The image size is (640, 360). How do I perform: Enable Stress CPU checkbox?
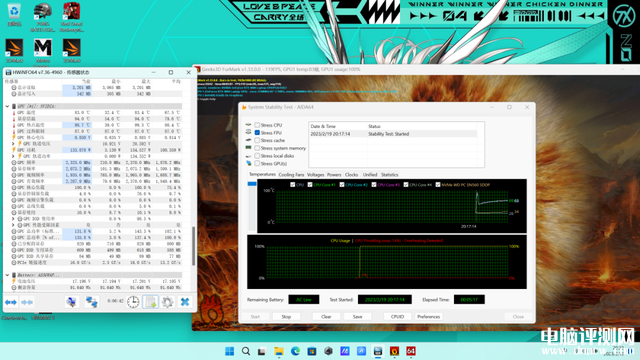(x=257, y=125)
